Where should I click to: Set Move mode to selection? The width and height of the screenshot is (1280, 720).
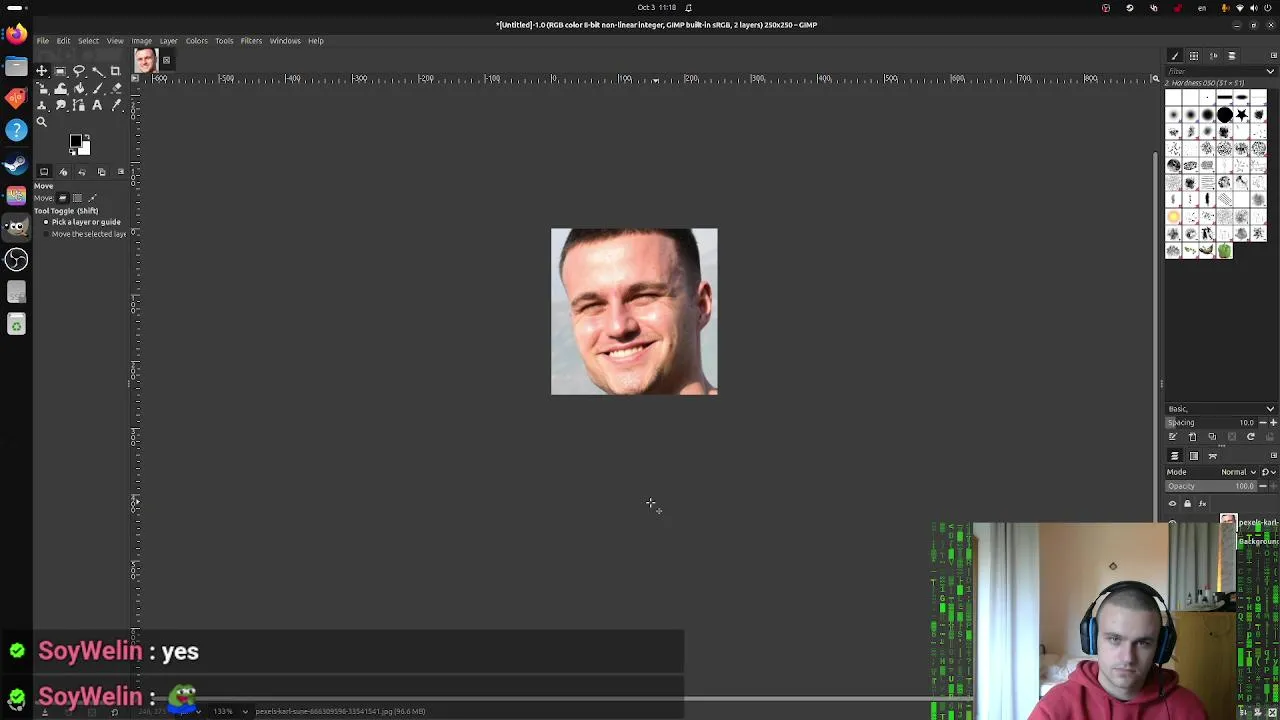77,198
